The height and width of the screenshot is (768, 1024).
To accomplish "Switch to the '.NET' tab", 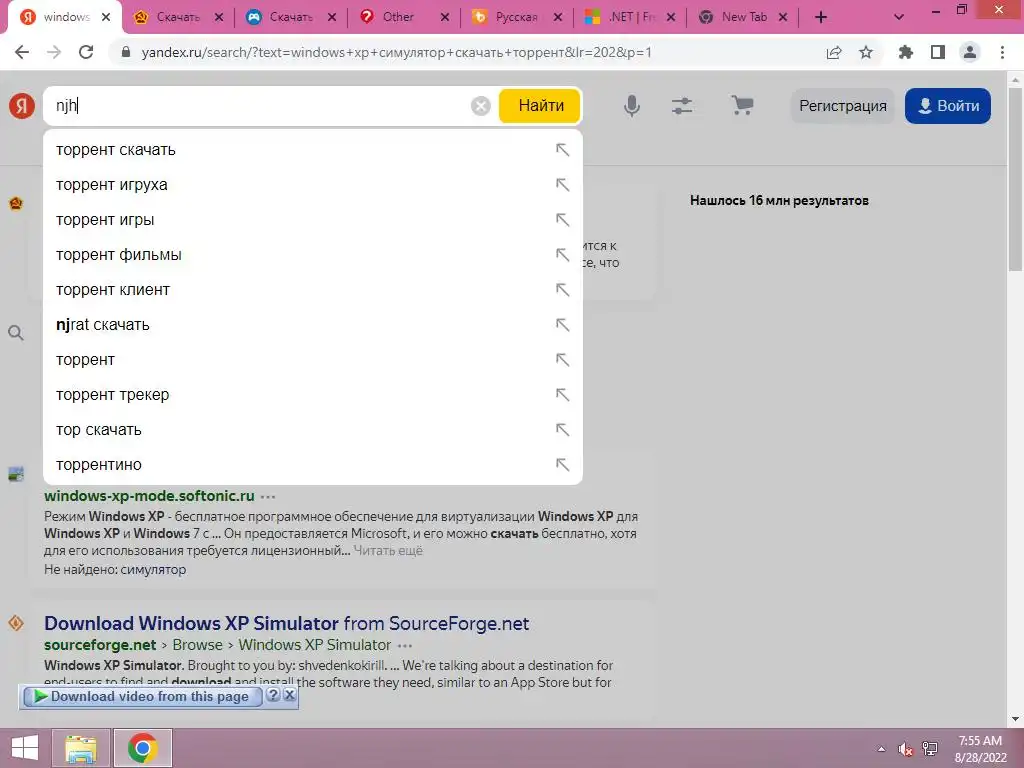I will tap(628, 17).
